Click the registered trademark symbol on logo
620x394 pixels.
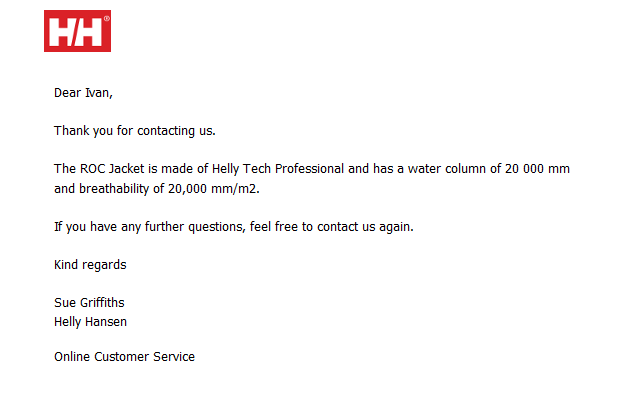[x=106, y=18]
